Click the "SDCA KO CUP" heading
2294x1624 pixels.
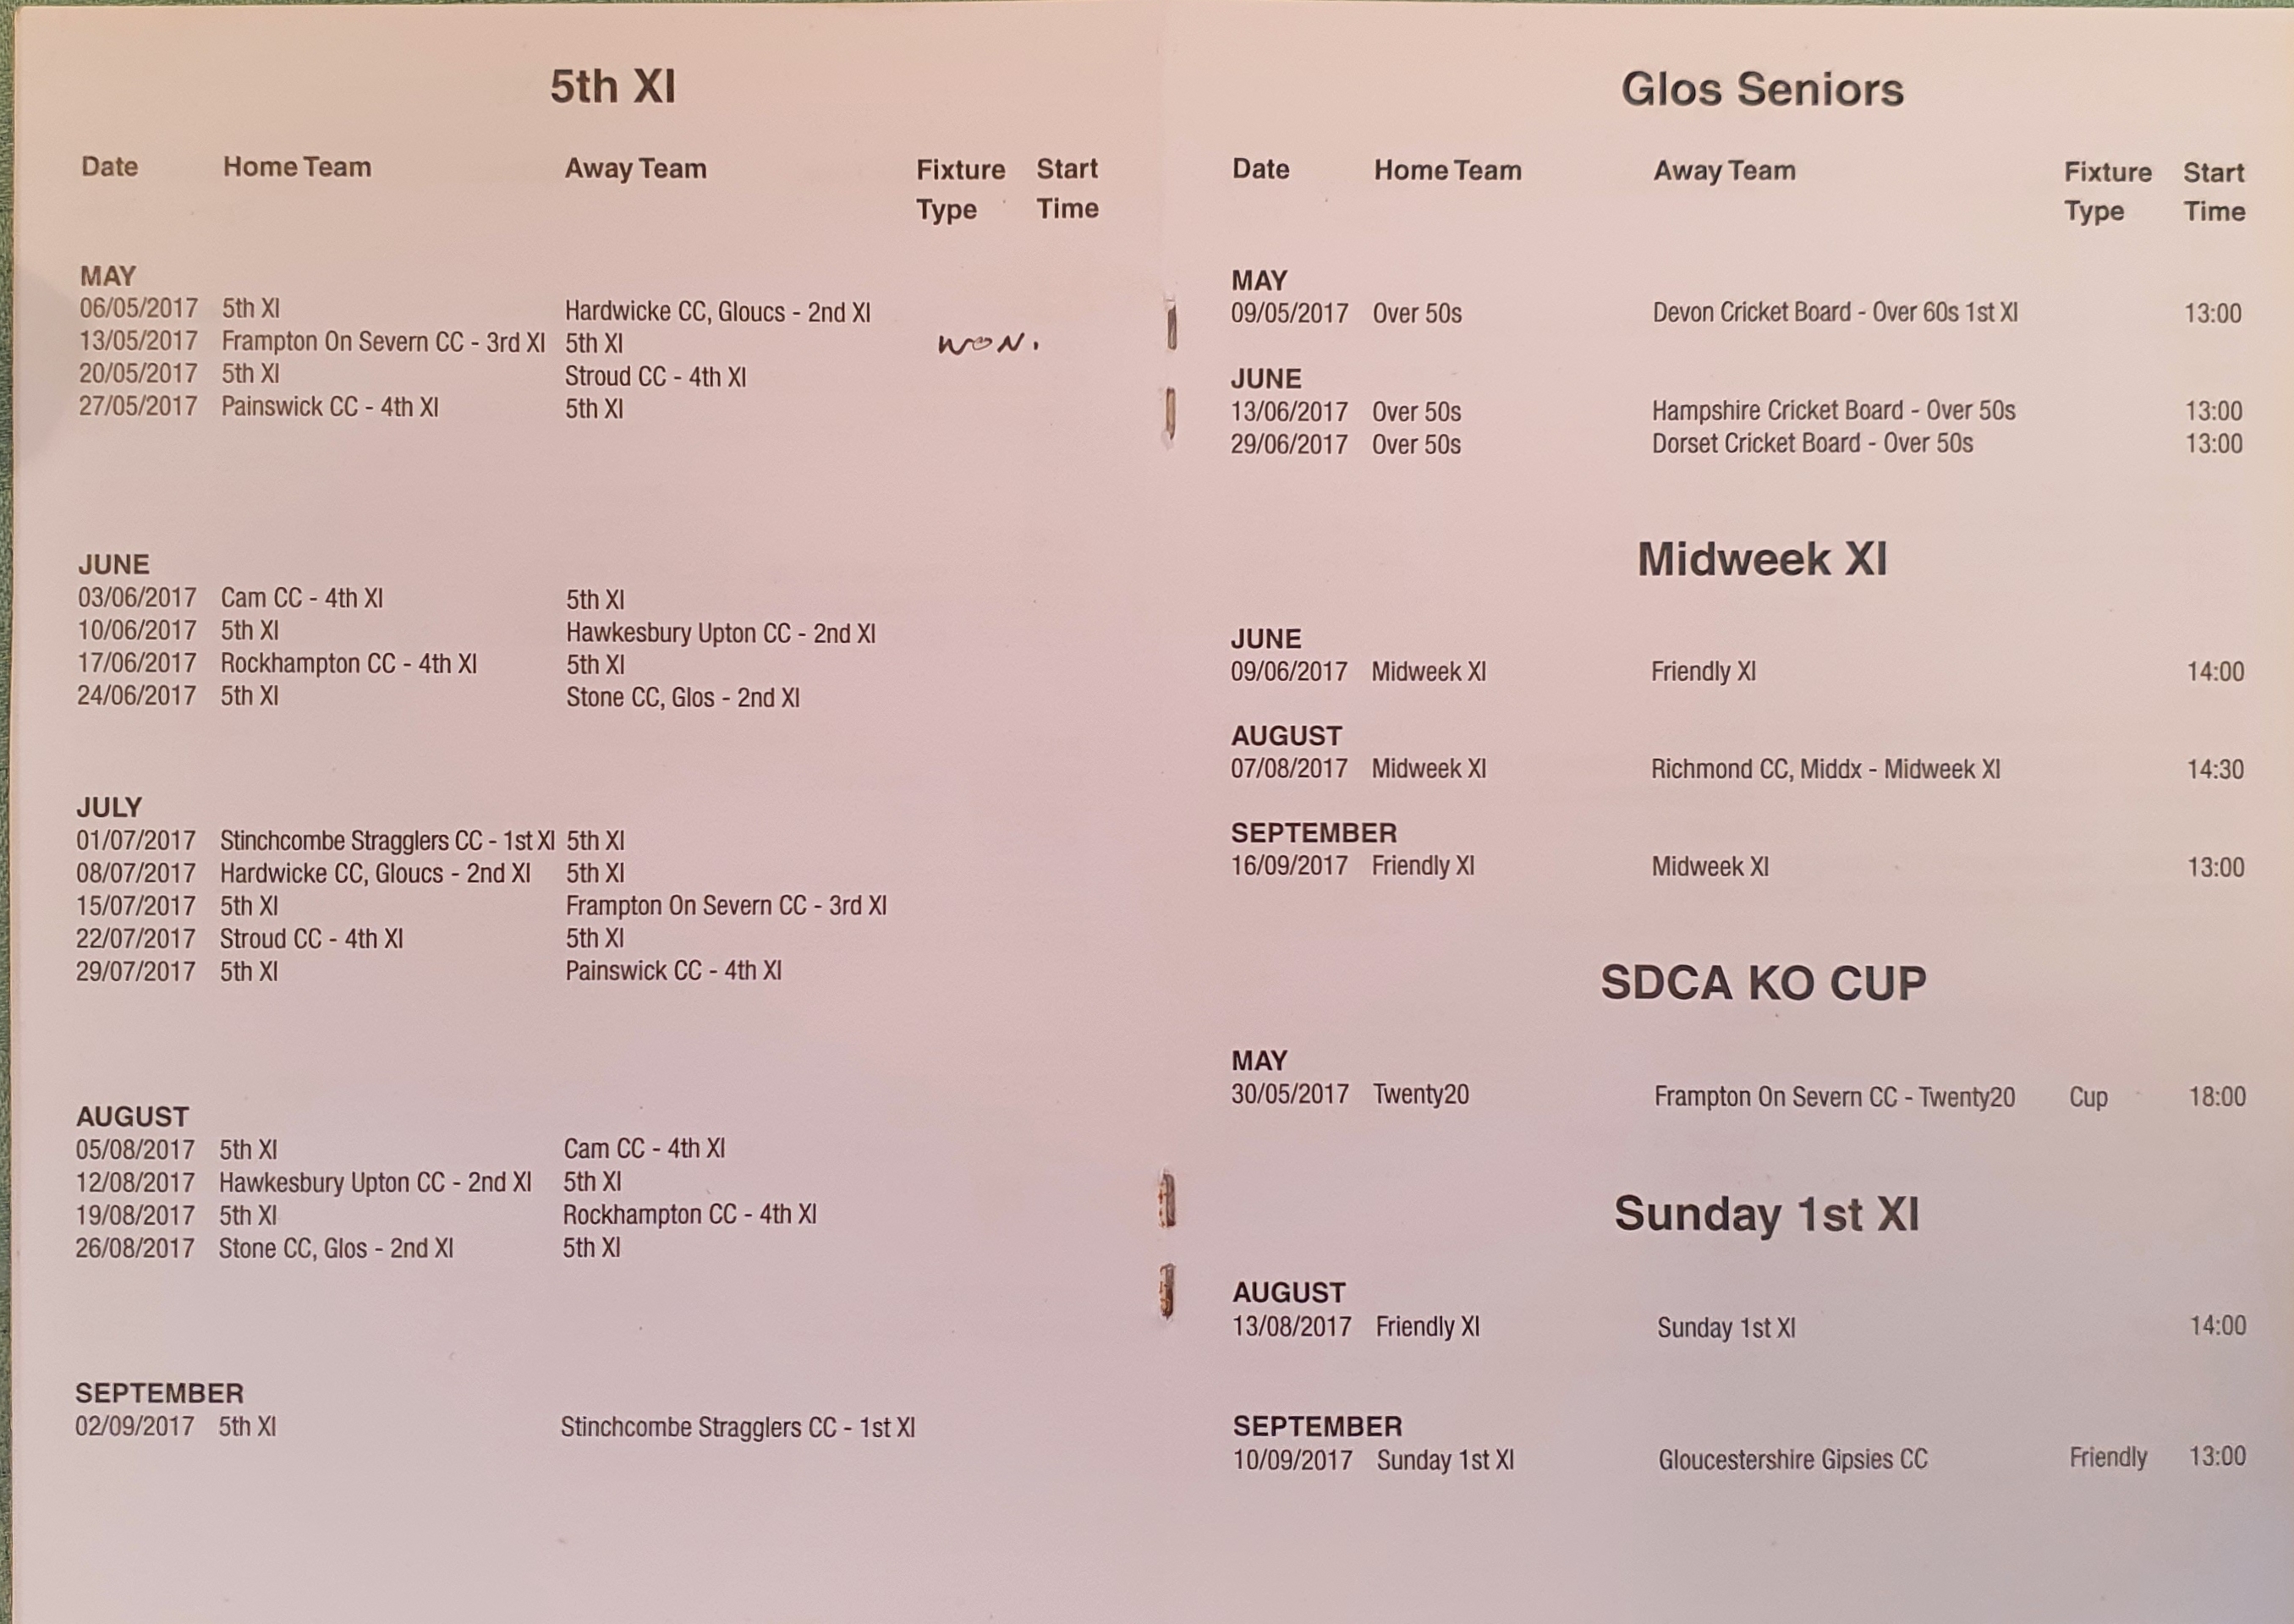(x=1762, y=983)
